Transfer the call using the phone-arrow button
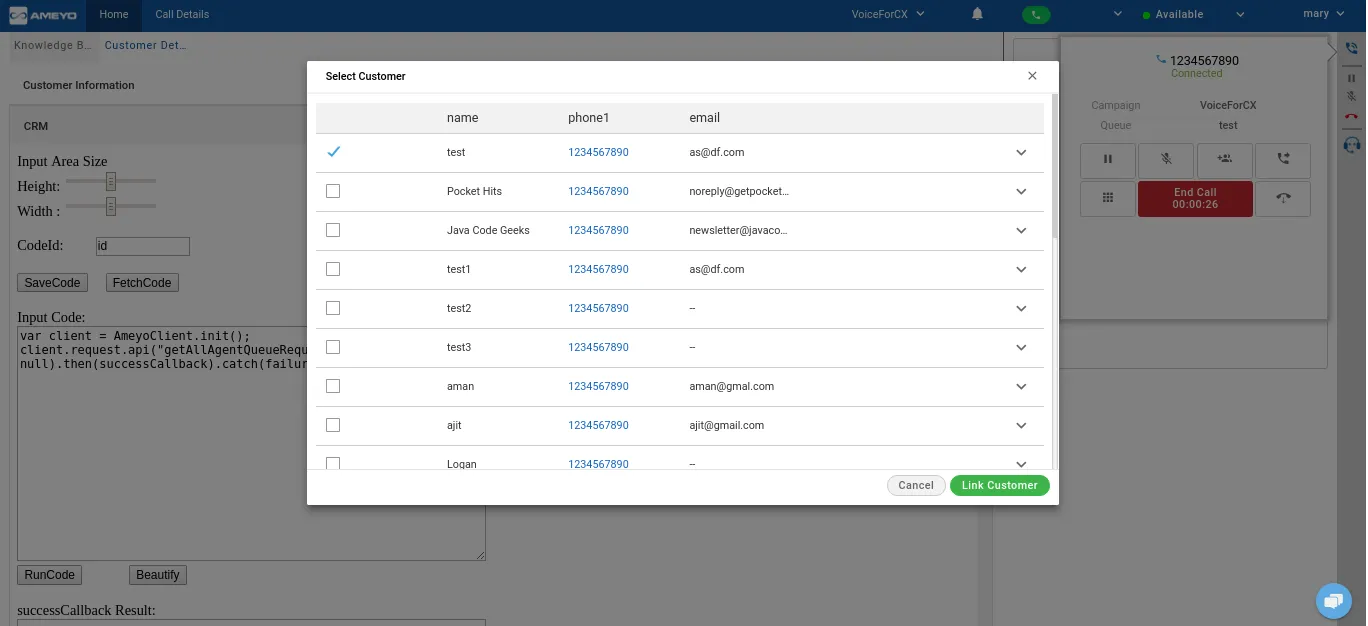Screen dimensions: 1368x626 click(1283, 159)
